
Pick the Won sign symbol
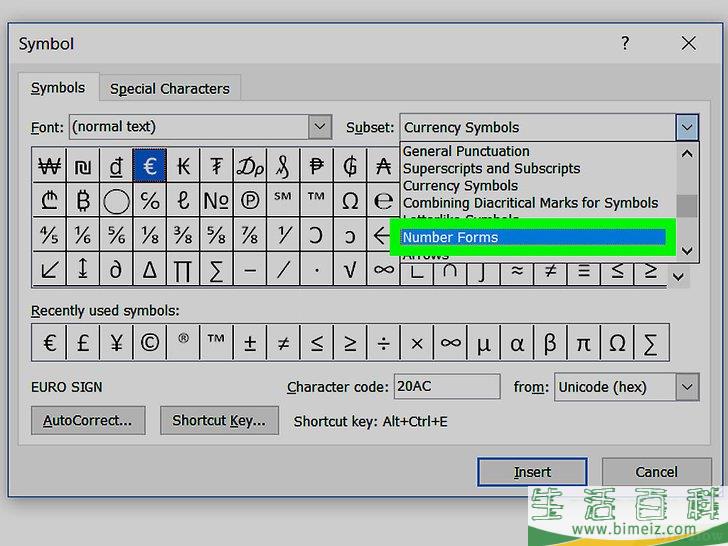[x=49, y=166]
